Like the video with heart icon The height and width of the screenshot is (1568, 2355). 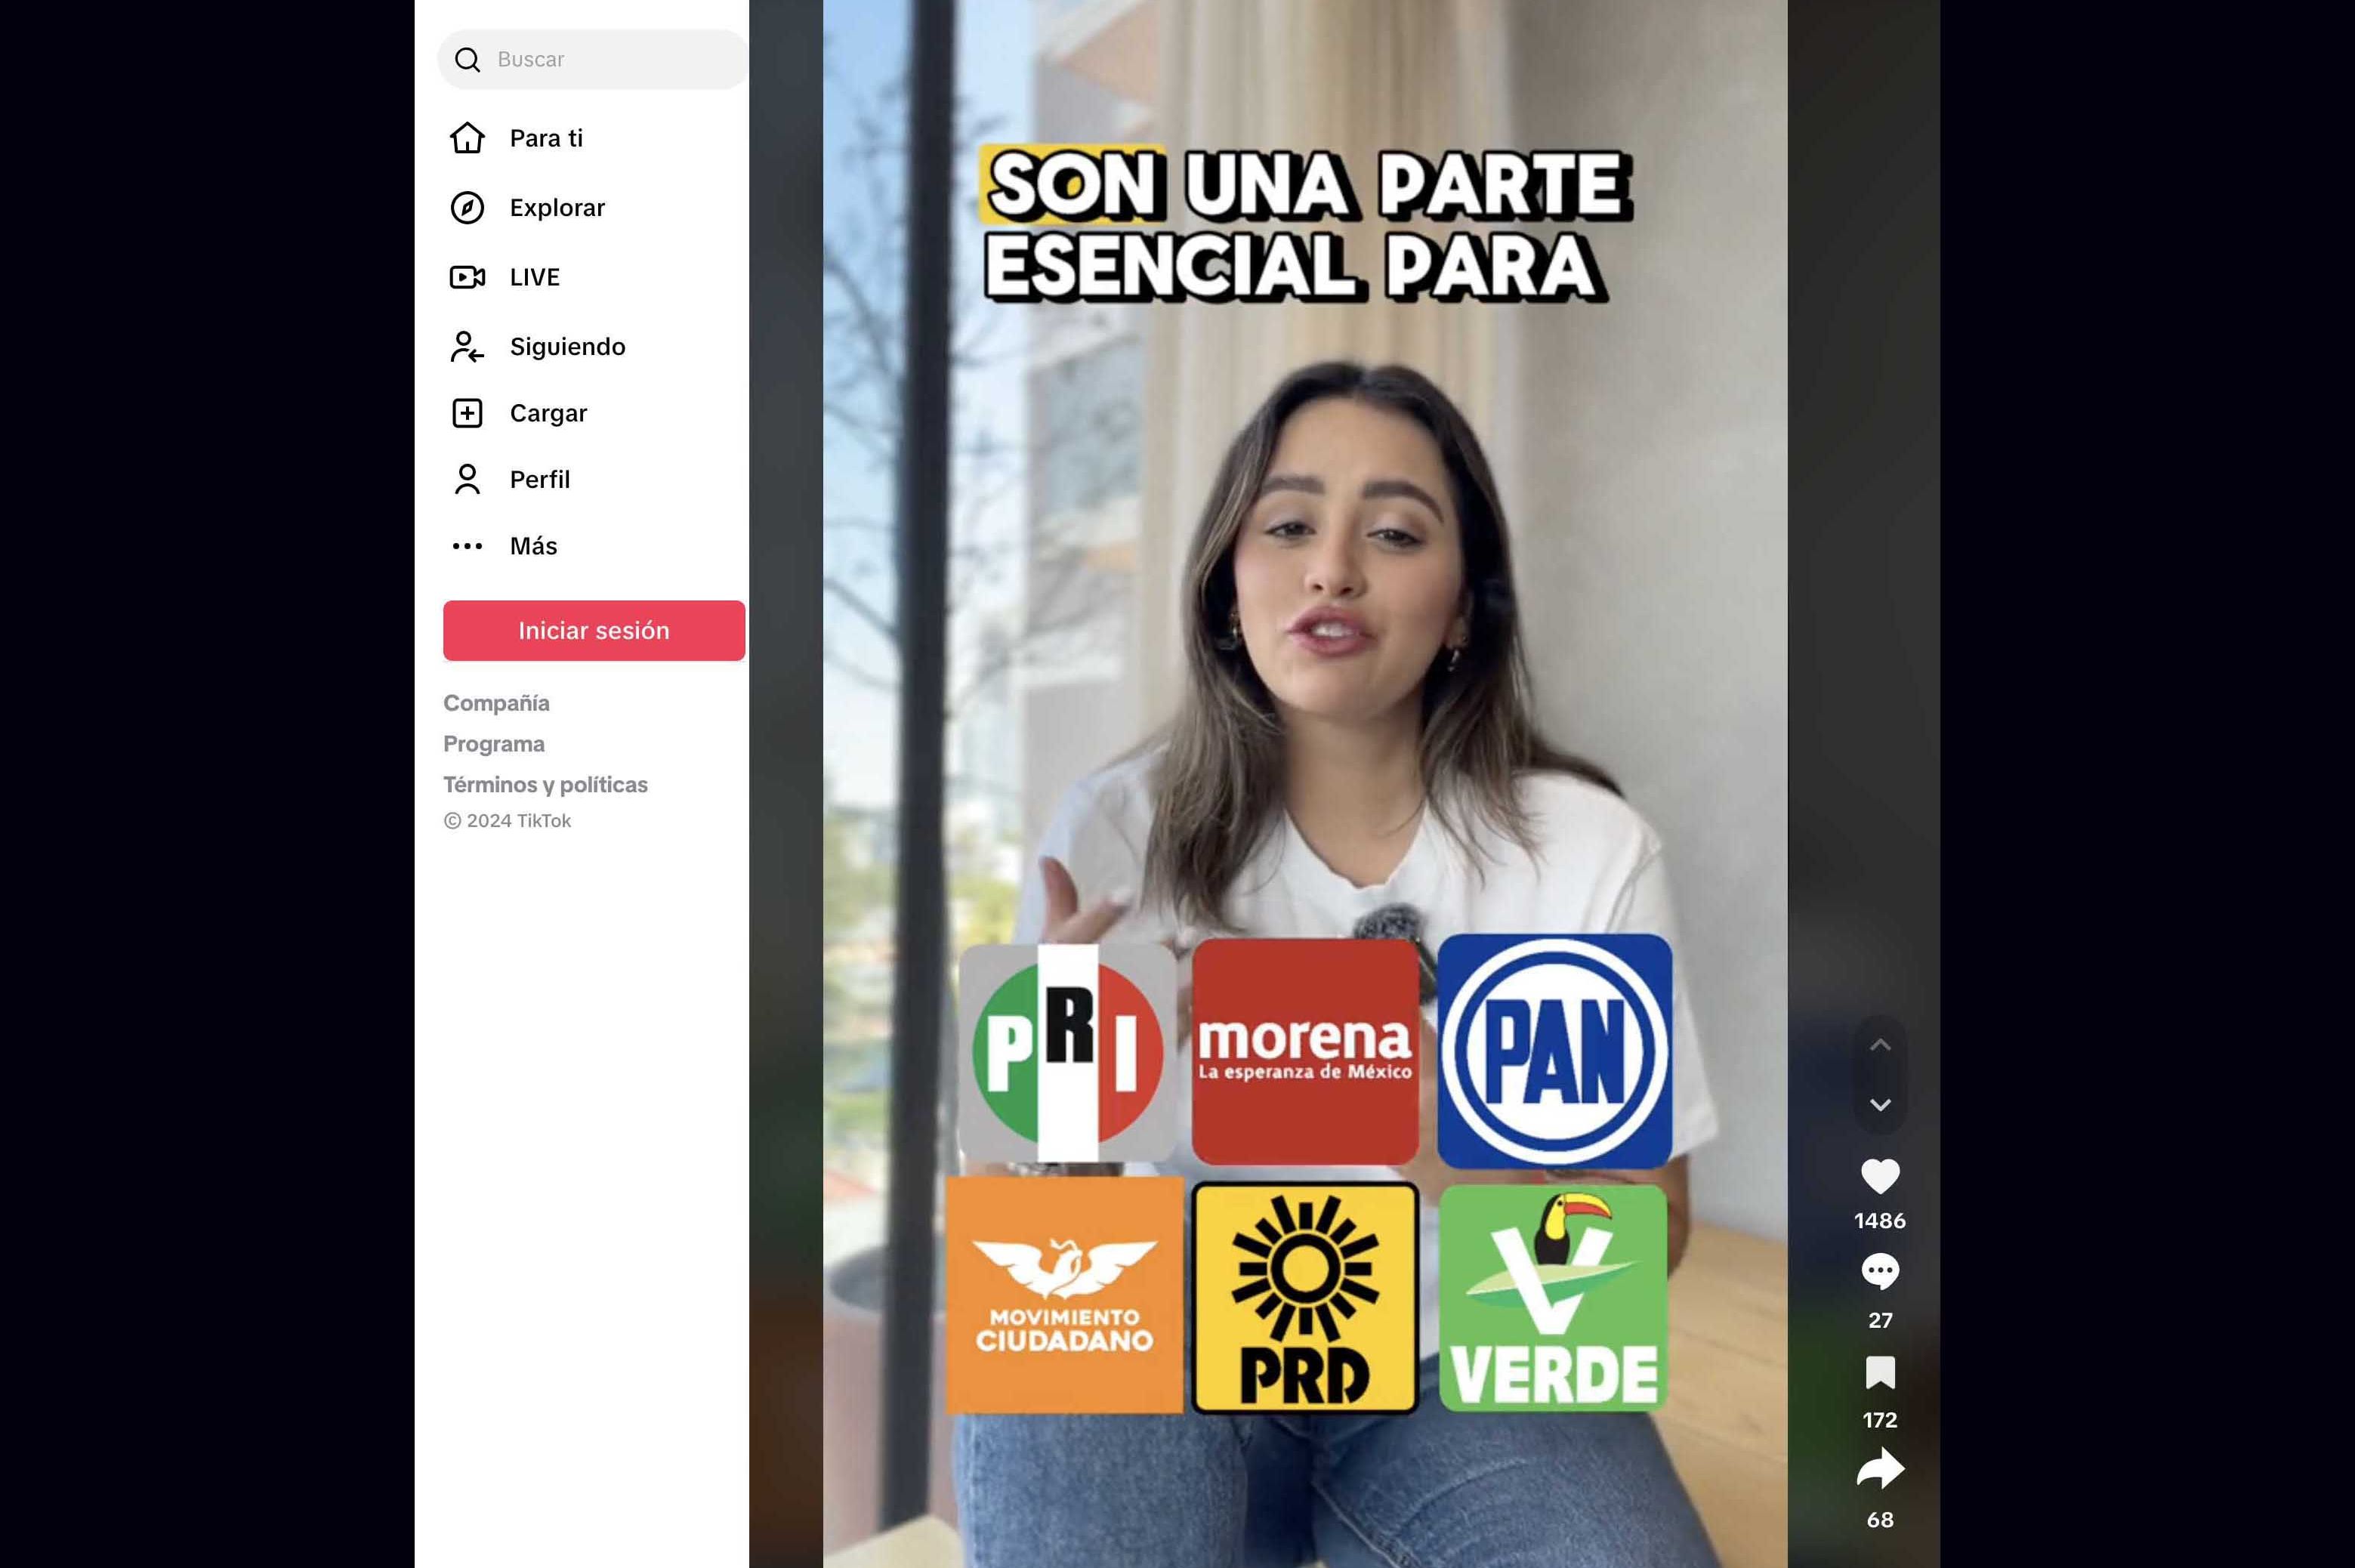(1879, 1176)
